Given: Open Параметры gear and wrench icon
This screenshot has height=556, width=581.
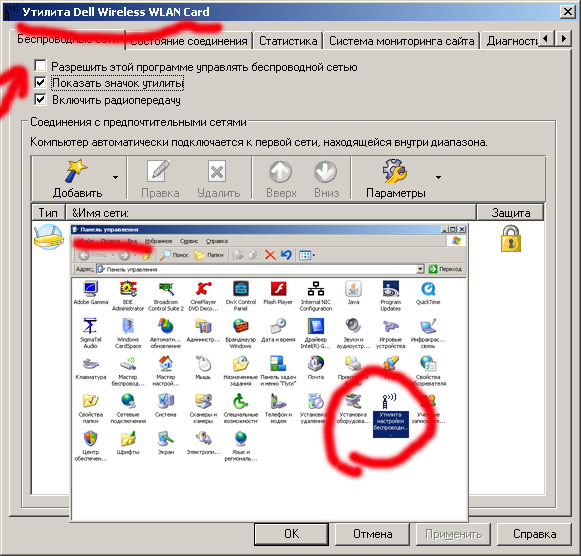Looking at the screenshot, I should 395,171.
